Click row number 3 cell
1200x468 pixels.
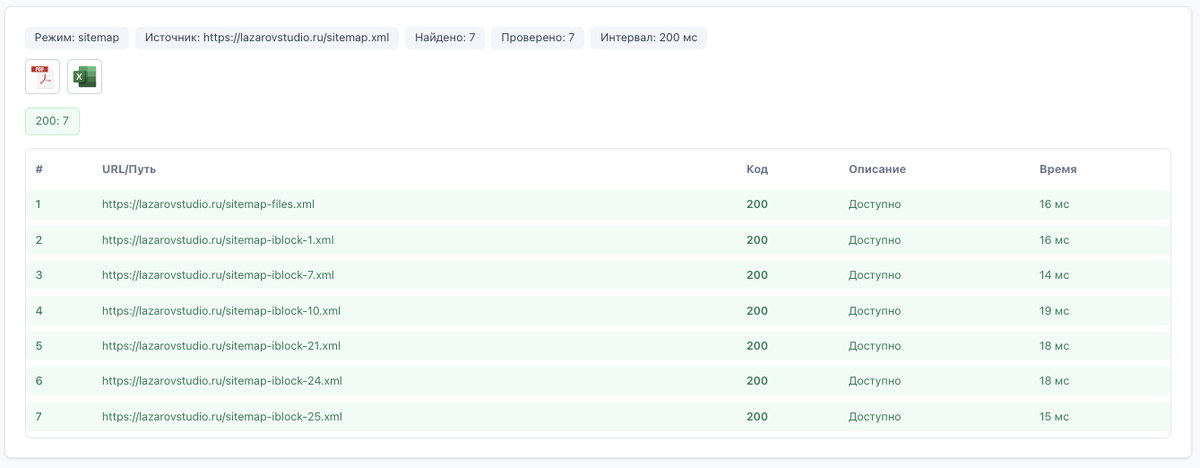[x=39, y=275]
